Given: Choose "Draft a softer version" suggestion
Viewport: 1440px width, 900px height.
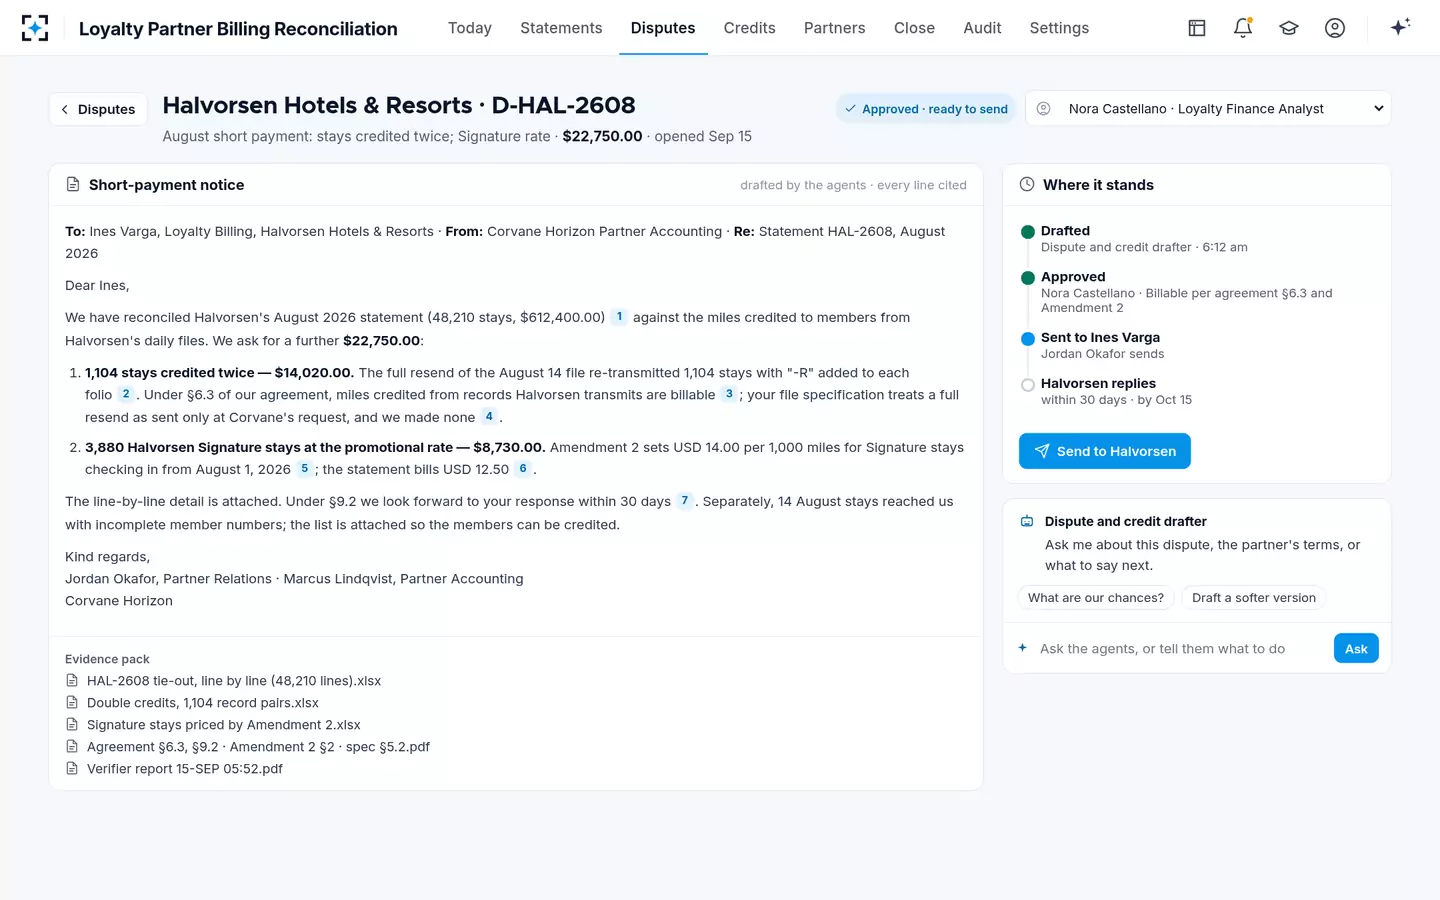Looking at the screenshot, I should tap(1254, 598).
